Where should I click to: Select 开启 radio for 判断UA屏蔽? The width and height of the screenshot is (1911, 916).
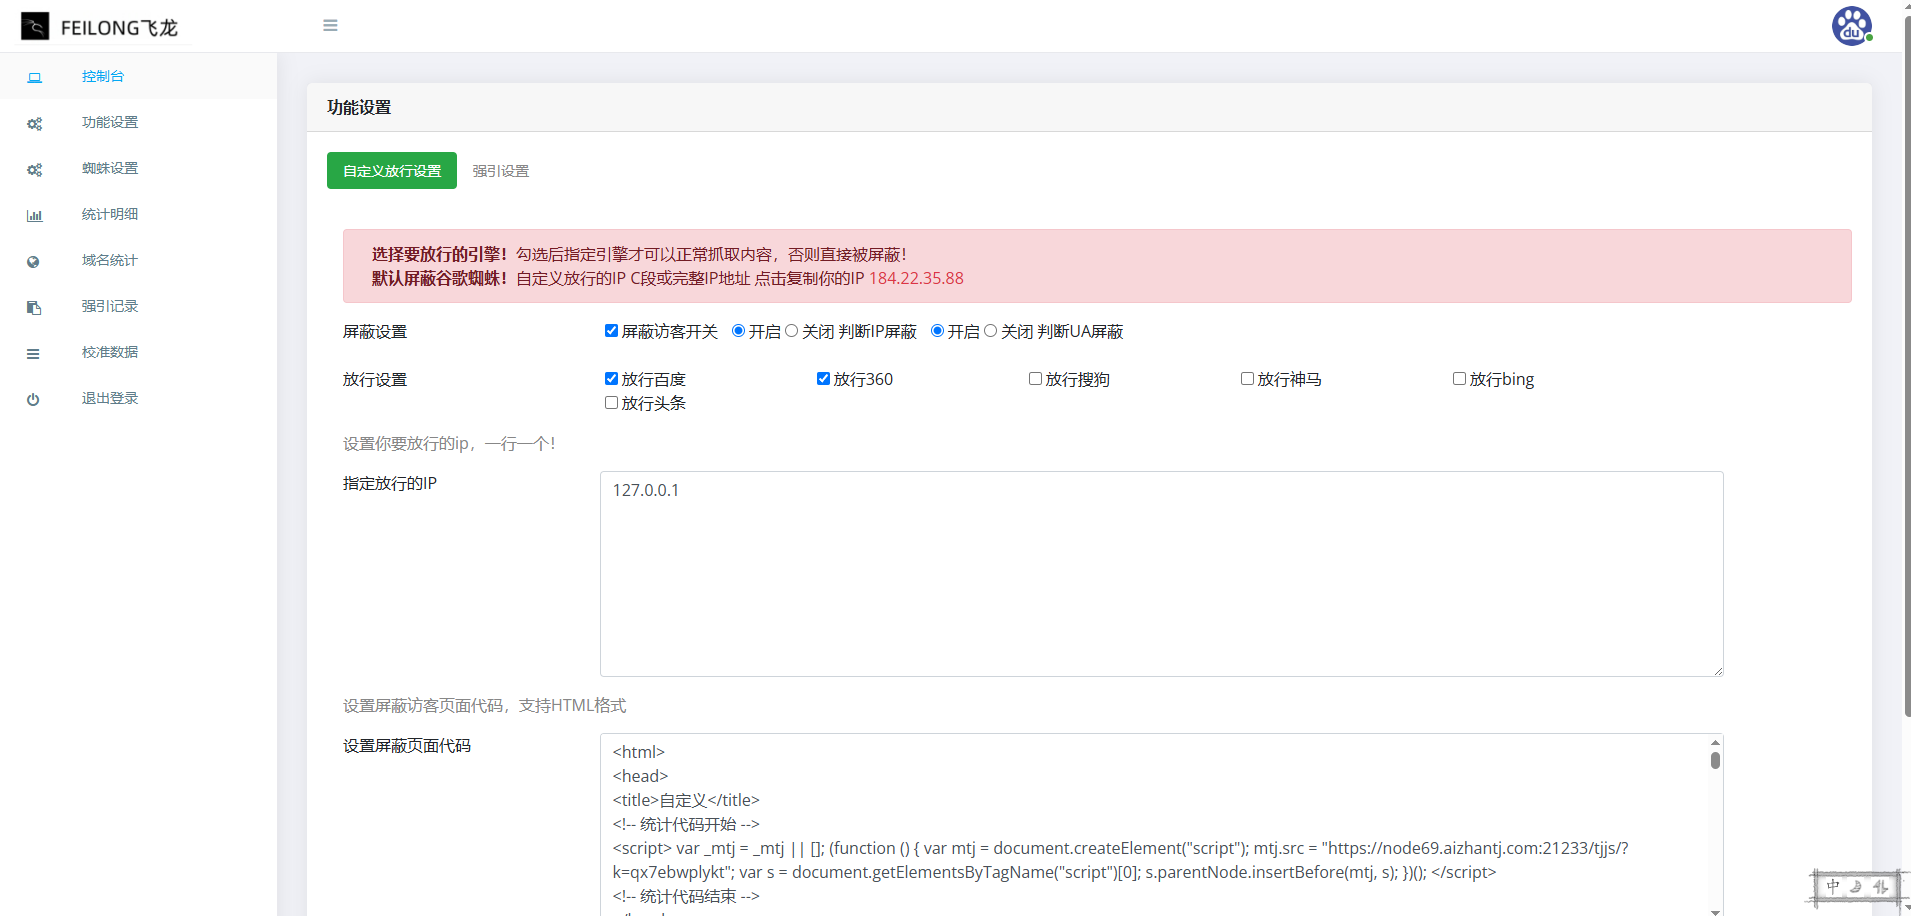pos(937,331)
